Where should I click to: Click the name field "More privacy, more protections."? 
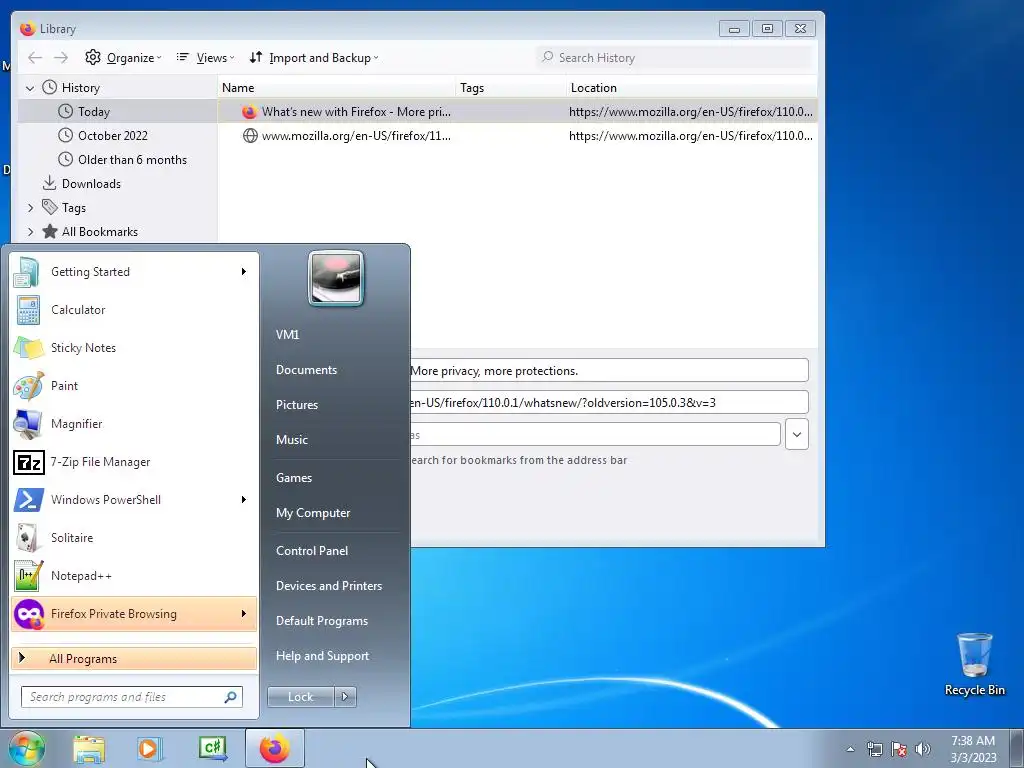click(609, 370)
